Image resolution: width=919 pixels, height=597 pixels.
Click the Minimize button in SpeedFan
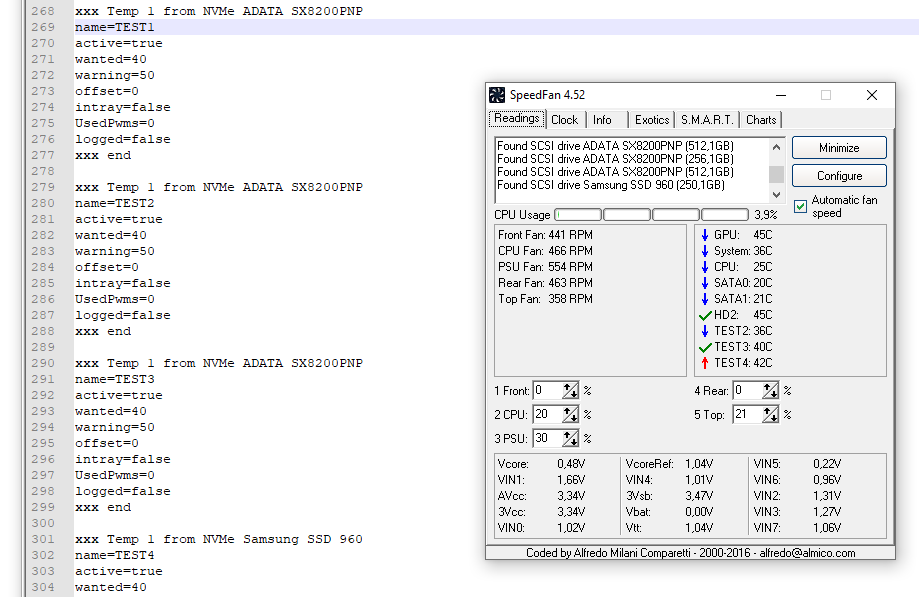pos(839,148)
